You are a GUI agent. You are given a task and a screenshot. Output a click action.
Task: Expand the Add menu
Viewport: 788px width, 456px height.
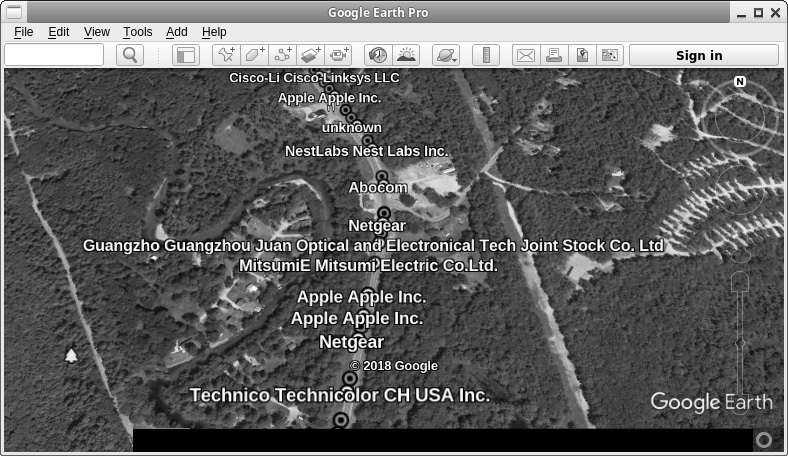point(176,32)
